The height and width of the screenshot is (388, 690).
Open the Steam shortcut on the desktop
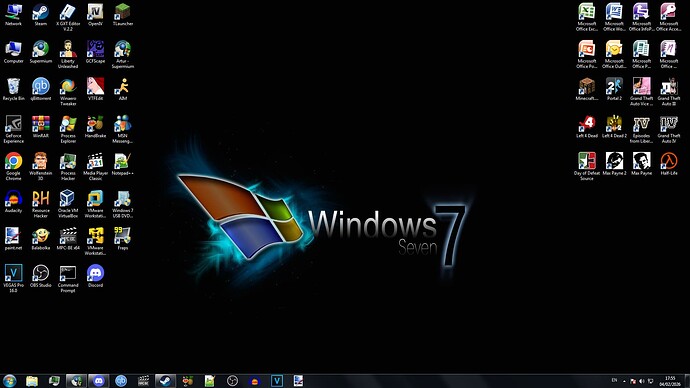coord(40,15)
